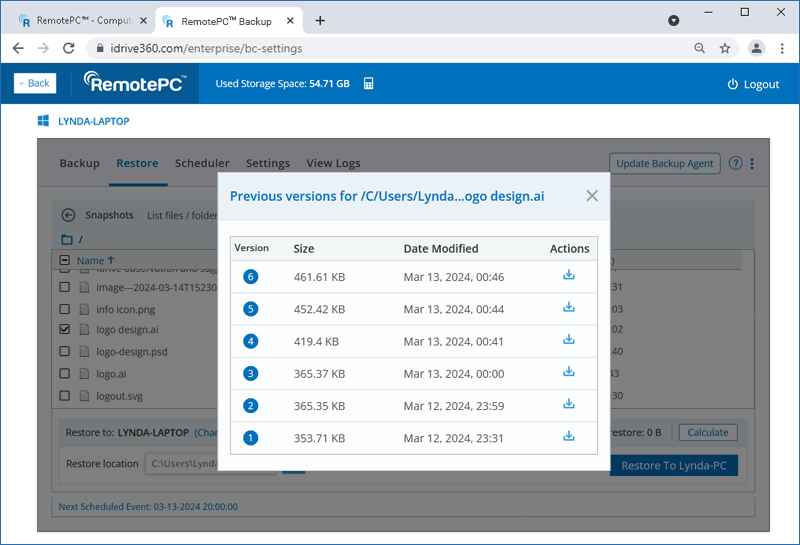Download version 5 from Mar 13, 00:44
The height and width of the screenshot is (545, 800).
tap(569, 308)
